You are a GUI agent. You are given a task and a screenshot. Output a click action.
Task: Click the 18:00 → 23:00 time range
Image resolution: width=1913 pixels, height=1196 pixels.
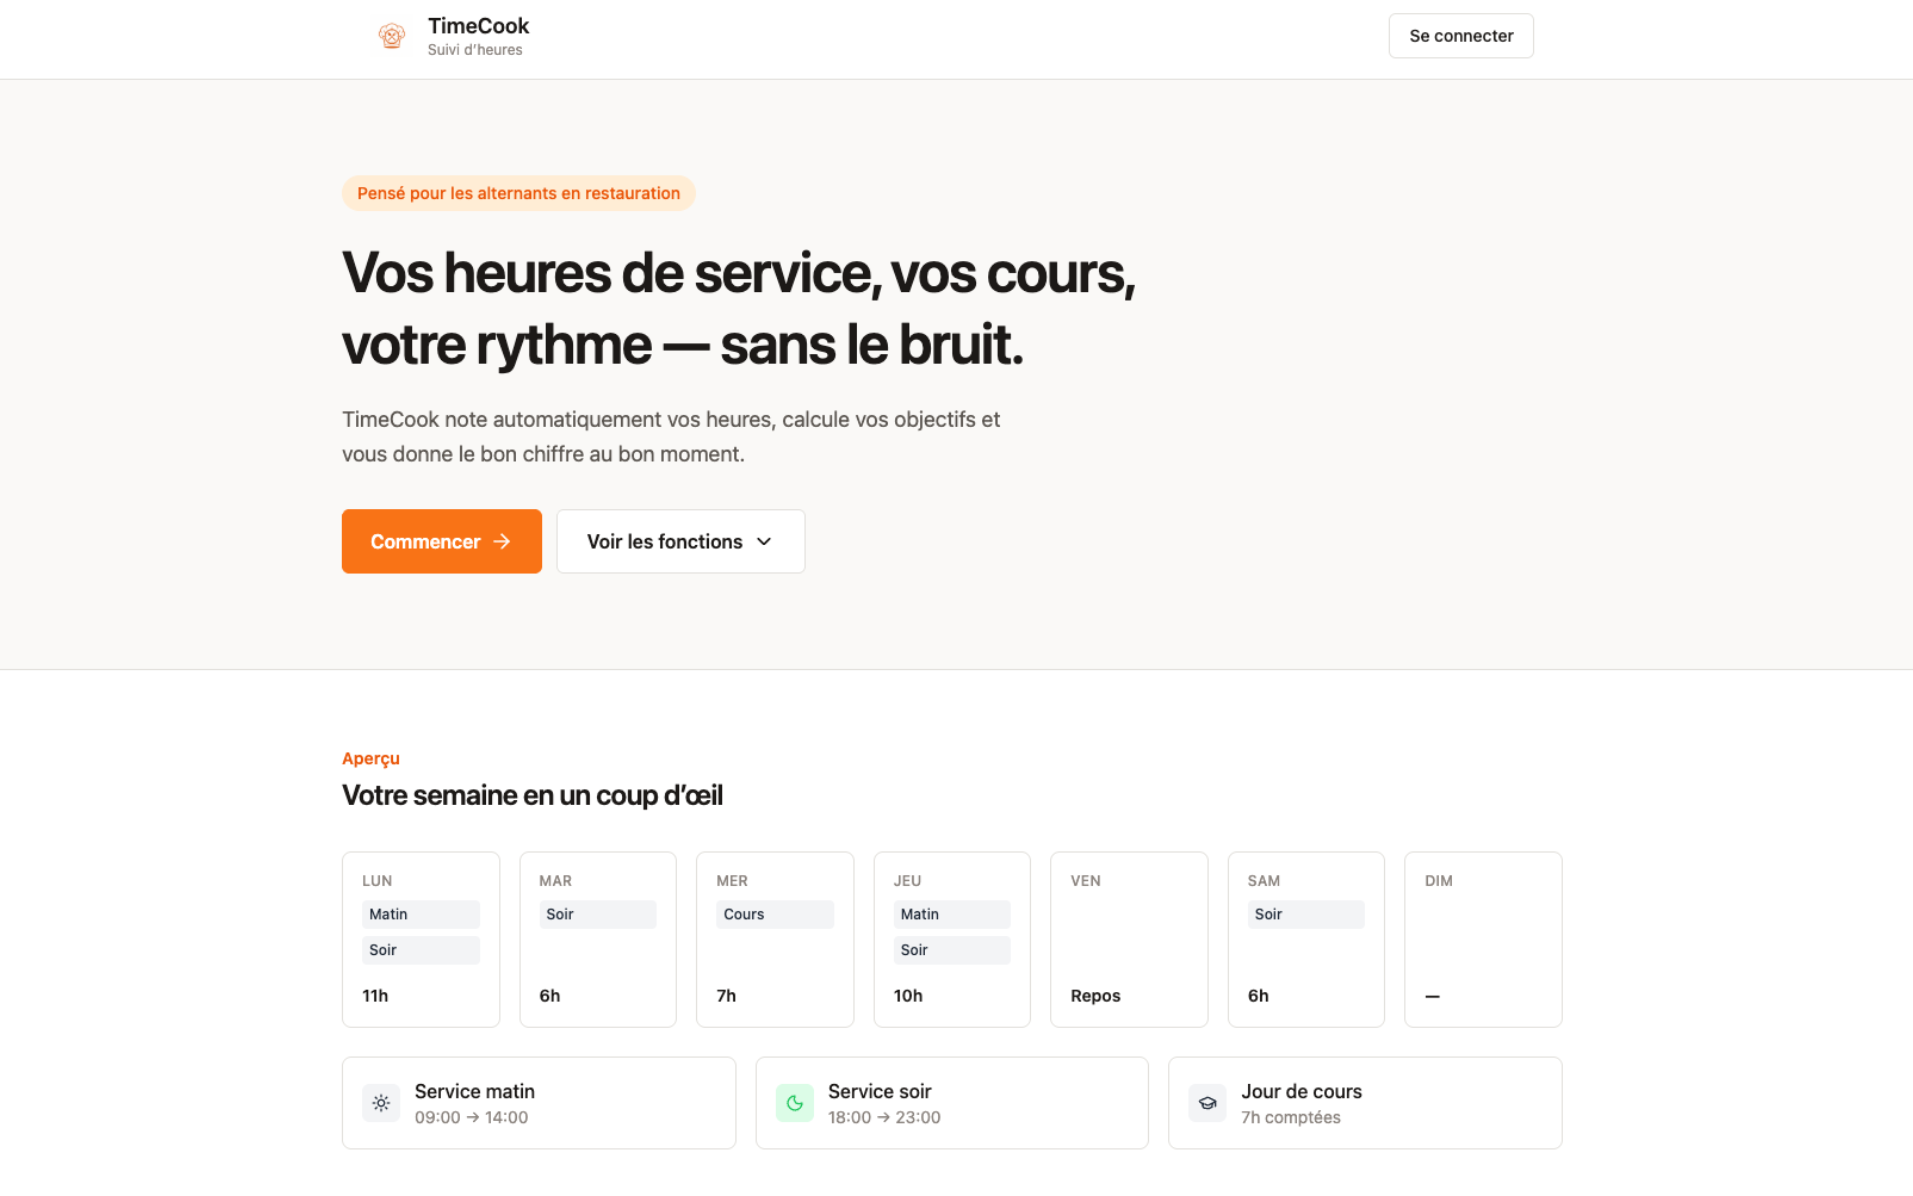click(x=884, y=1117)
